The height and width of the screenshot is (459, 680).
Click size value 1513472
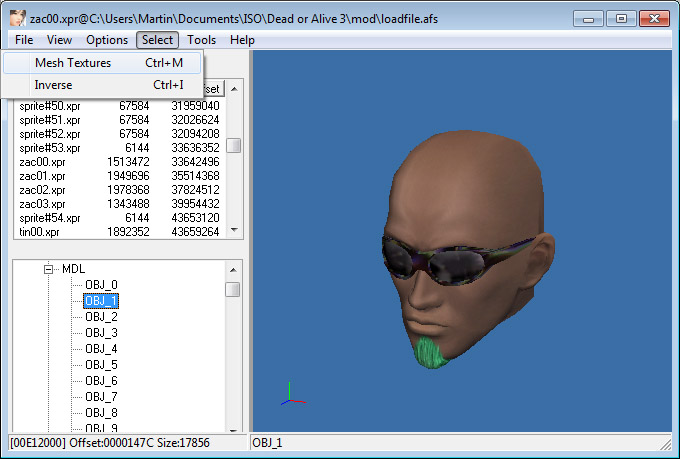pos(128,162)
